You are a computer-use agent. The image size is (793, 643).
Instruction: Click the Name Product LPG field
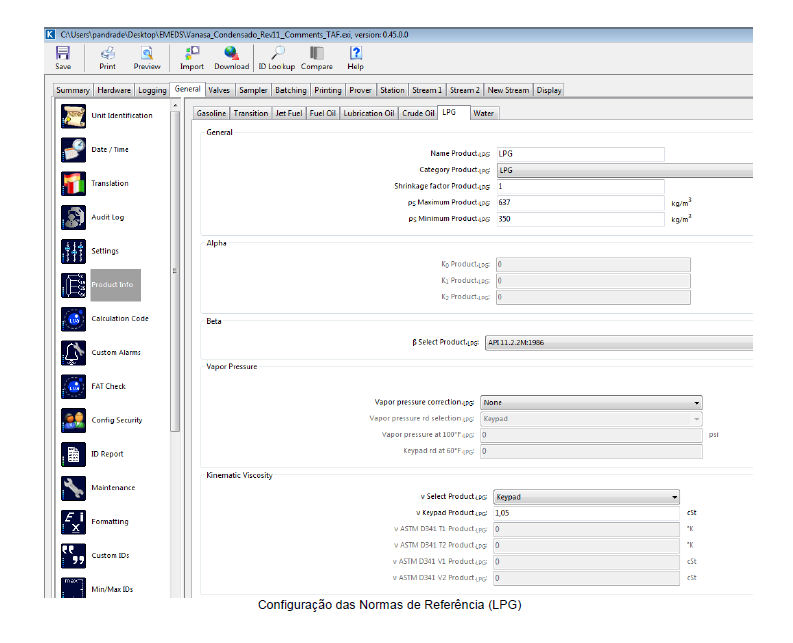pos(580,154)
